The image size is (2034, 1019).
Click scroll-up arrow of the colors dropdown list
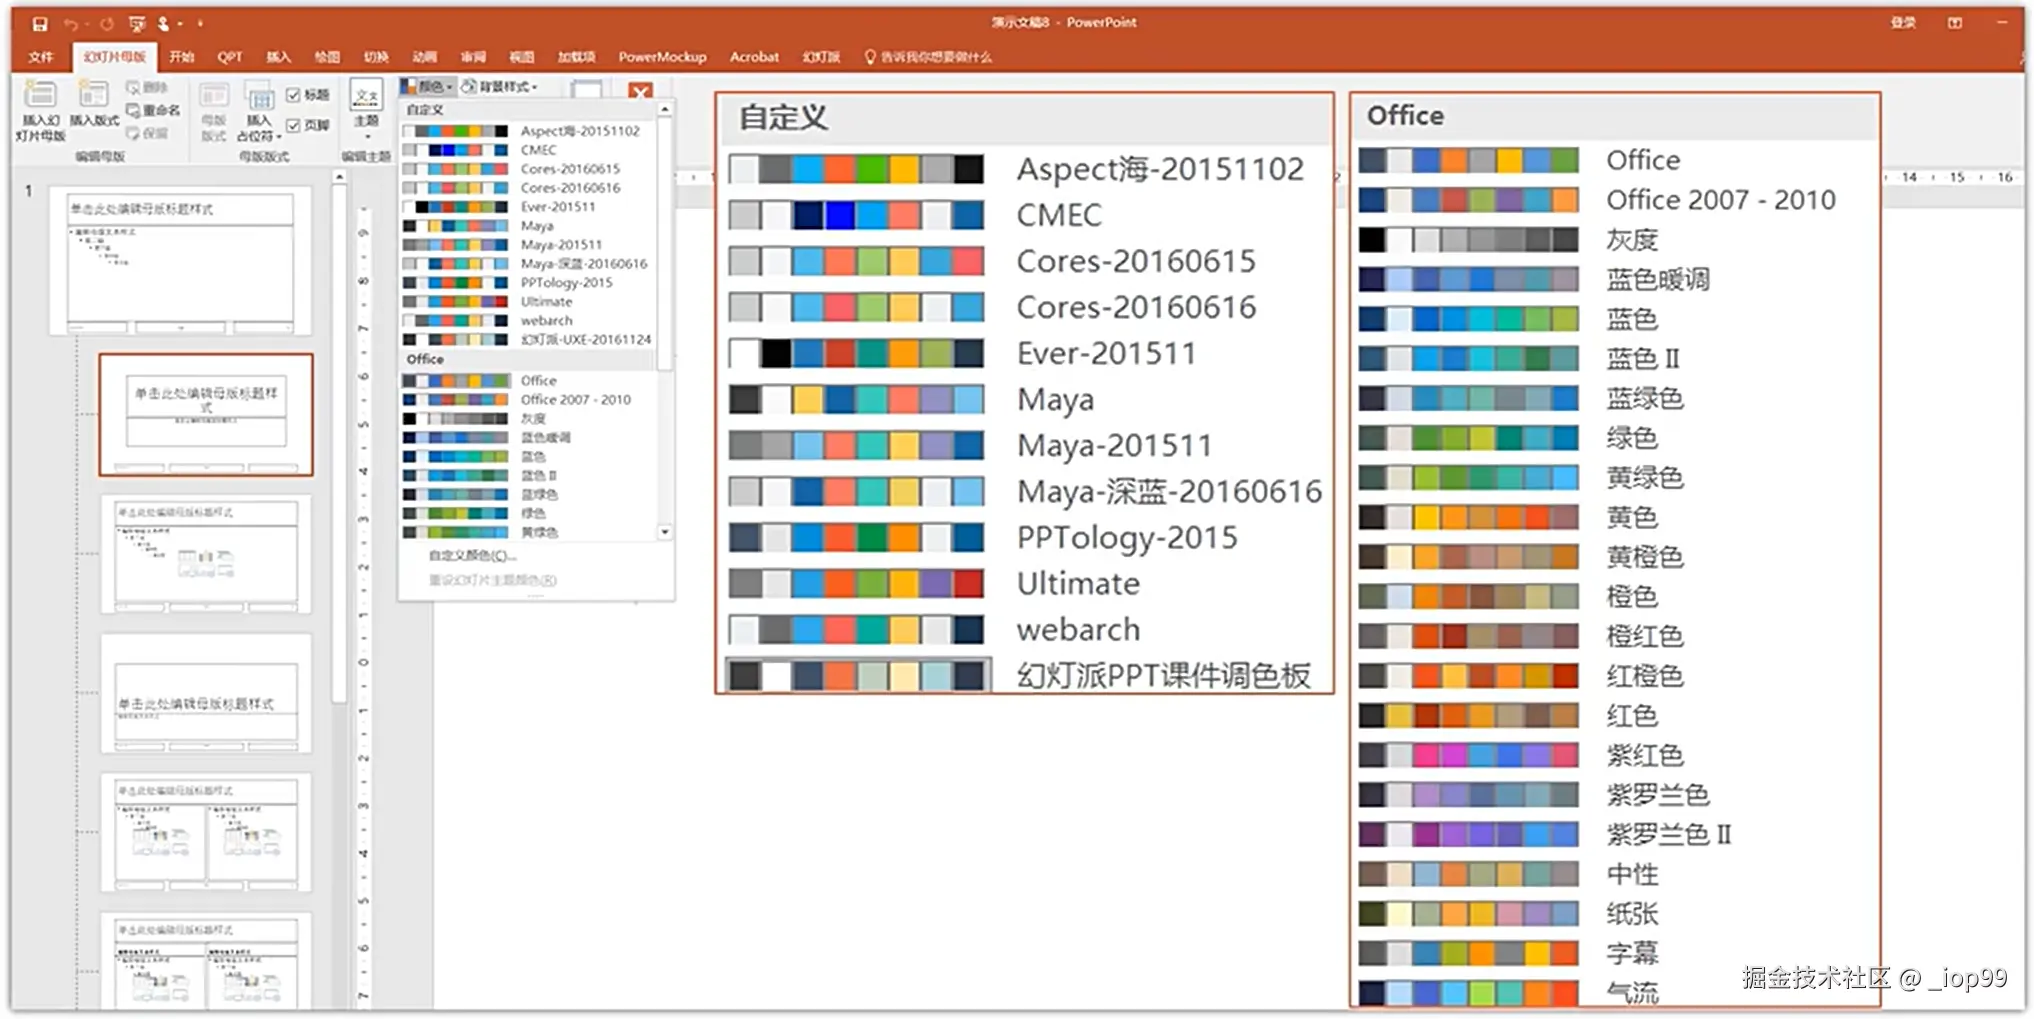pyautogui.click(x=665, y=108)
